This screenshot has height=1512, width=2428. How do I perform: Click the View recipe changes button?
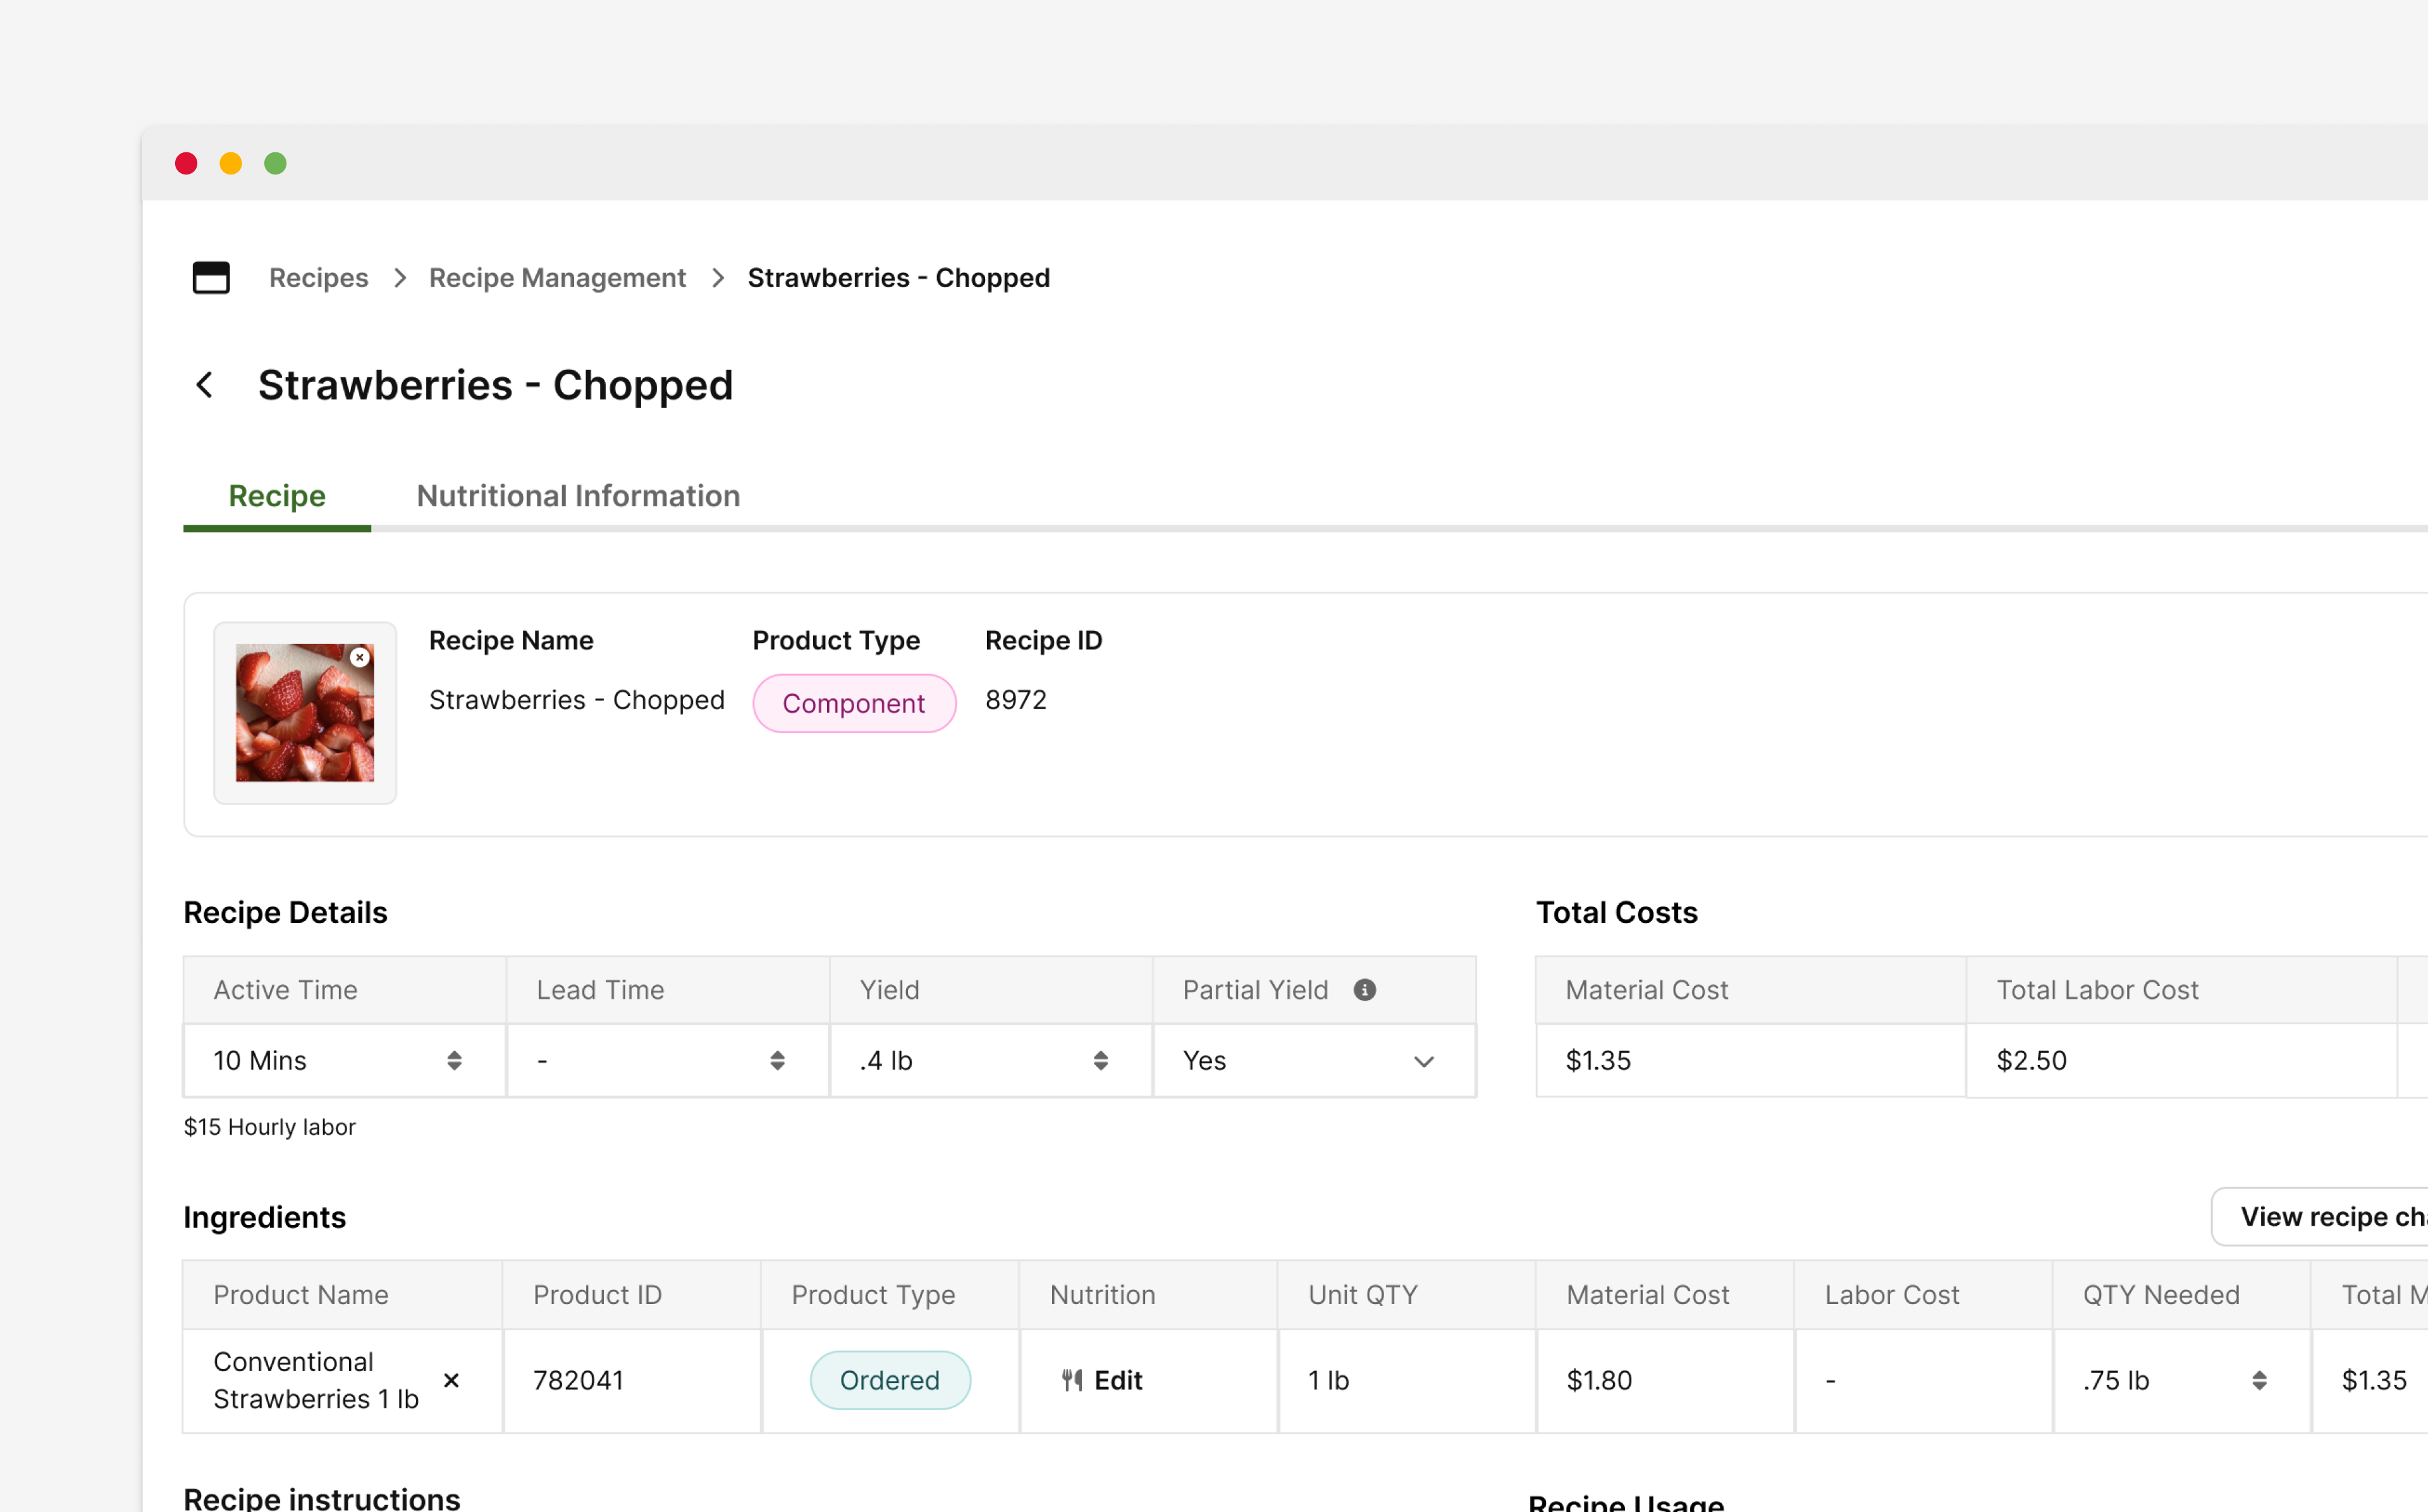point(2320,1216)
